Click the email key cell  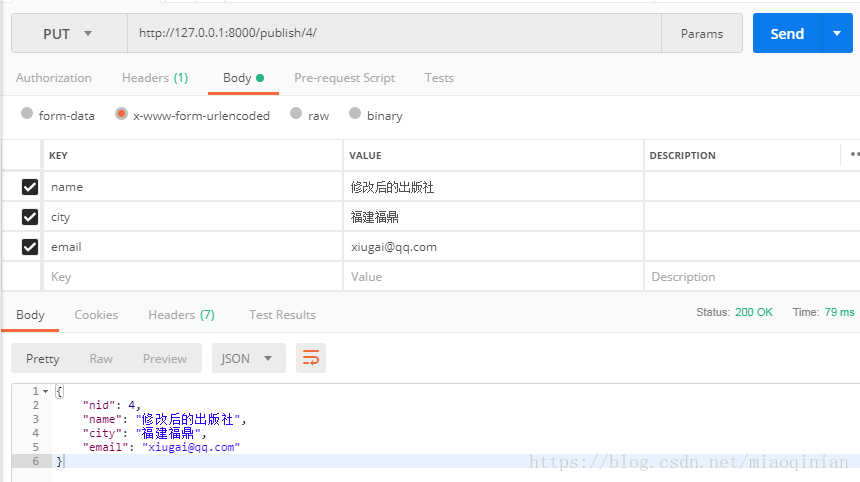(x=193, y=247)
